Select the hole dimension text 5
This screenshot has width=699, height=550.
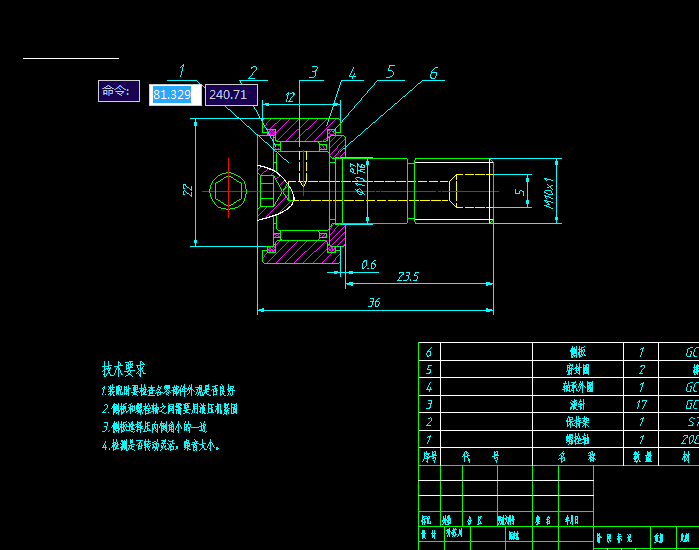click(519, 192)
